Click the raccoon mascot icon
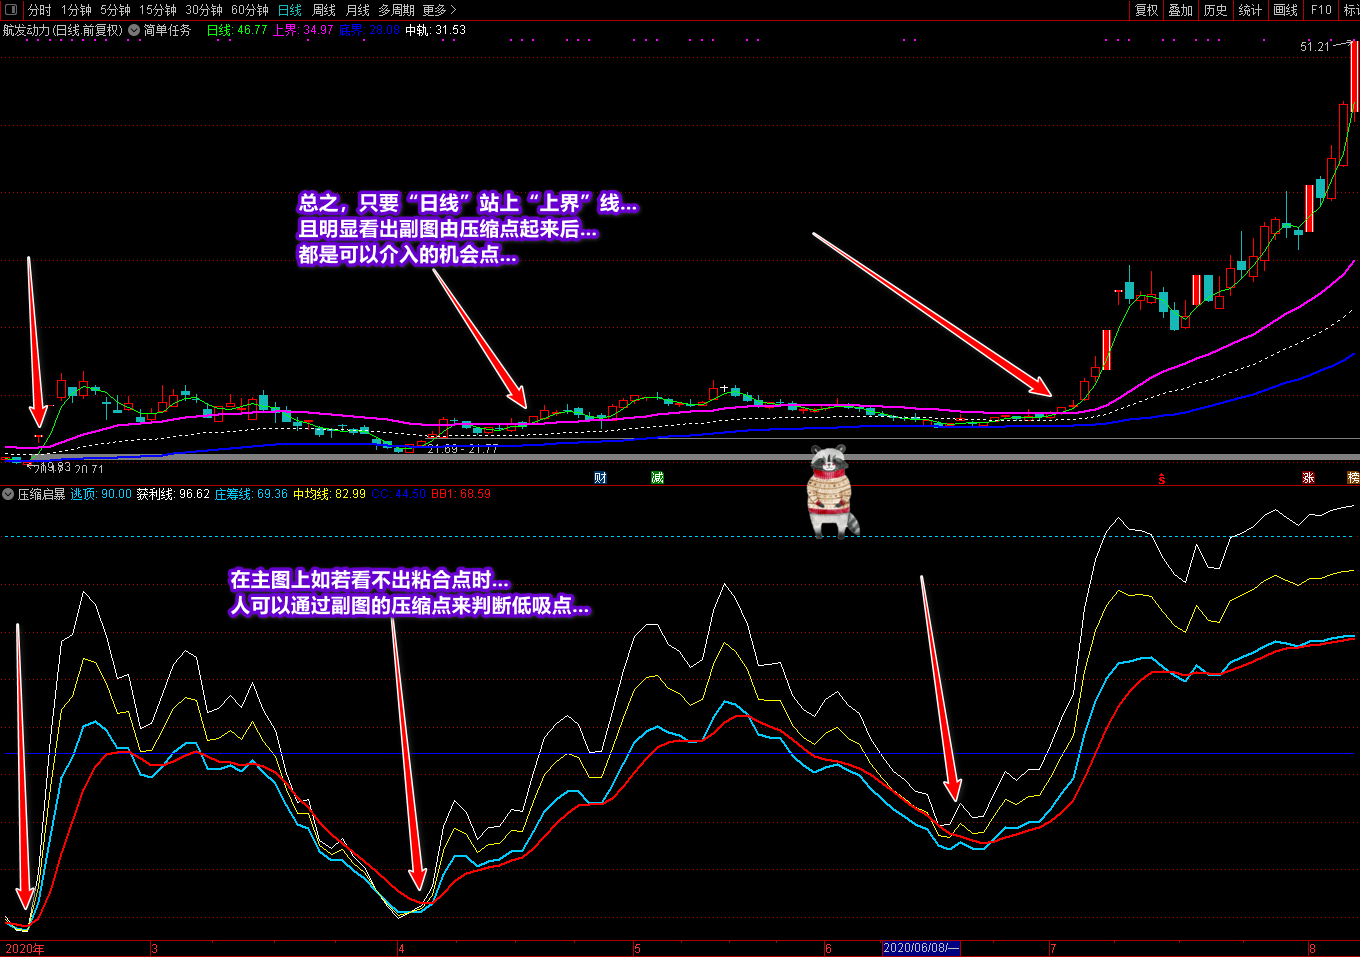The height and width of the screenshot is (957, 1360). coord(832,490)
